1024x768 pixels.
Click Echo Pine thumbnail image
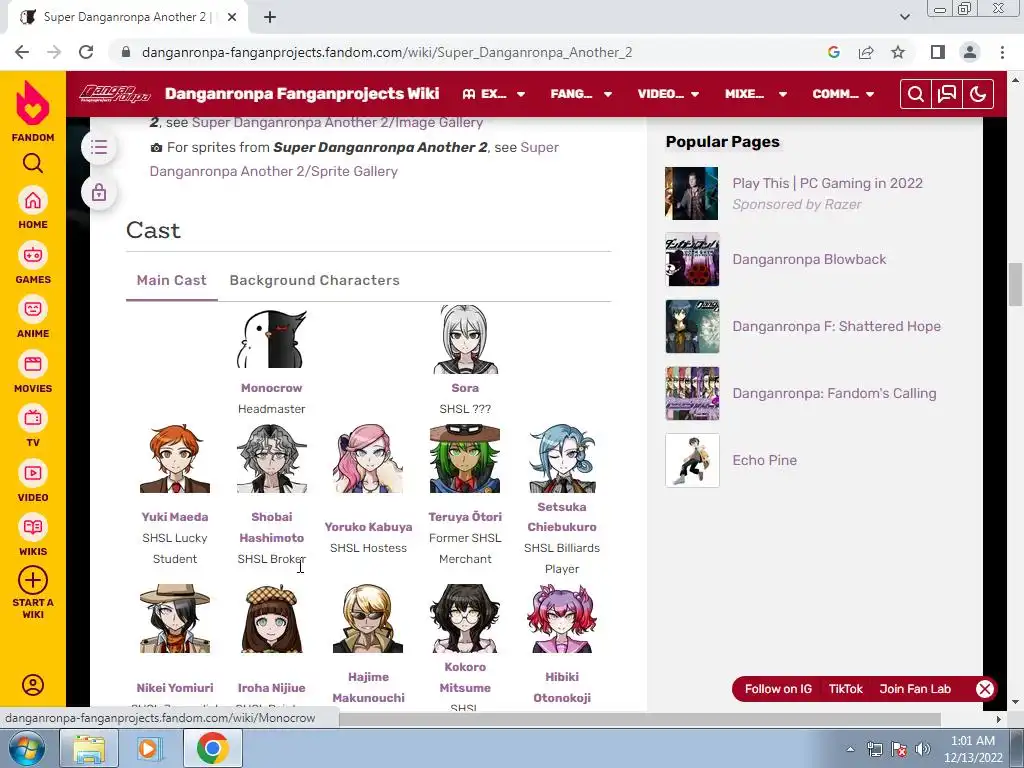(692, 460)
